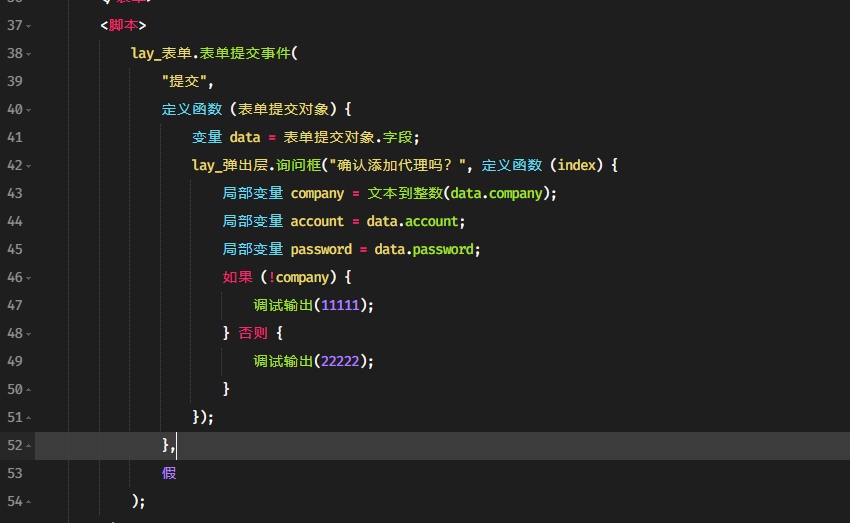This screenshot has width=850, height=523.
Task: Click the number 11111
Action: click(x=340, y=305)
